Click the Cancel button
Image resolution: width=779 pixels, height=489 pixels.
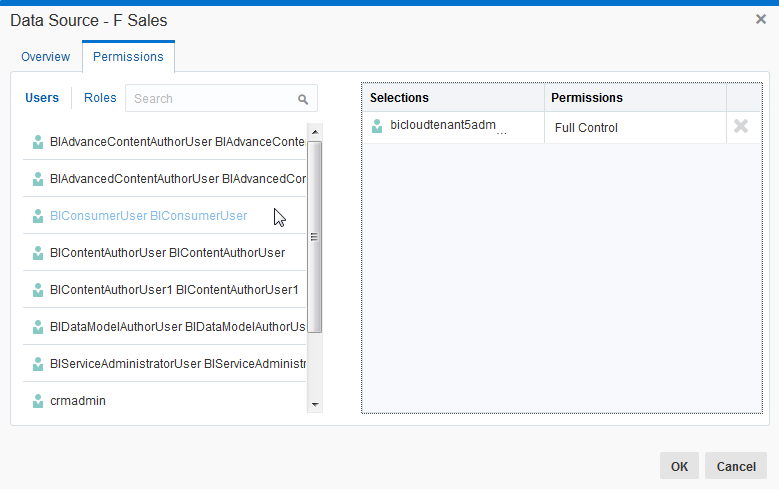point(736,466)
